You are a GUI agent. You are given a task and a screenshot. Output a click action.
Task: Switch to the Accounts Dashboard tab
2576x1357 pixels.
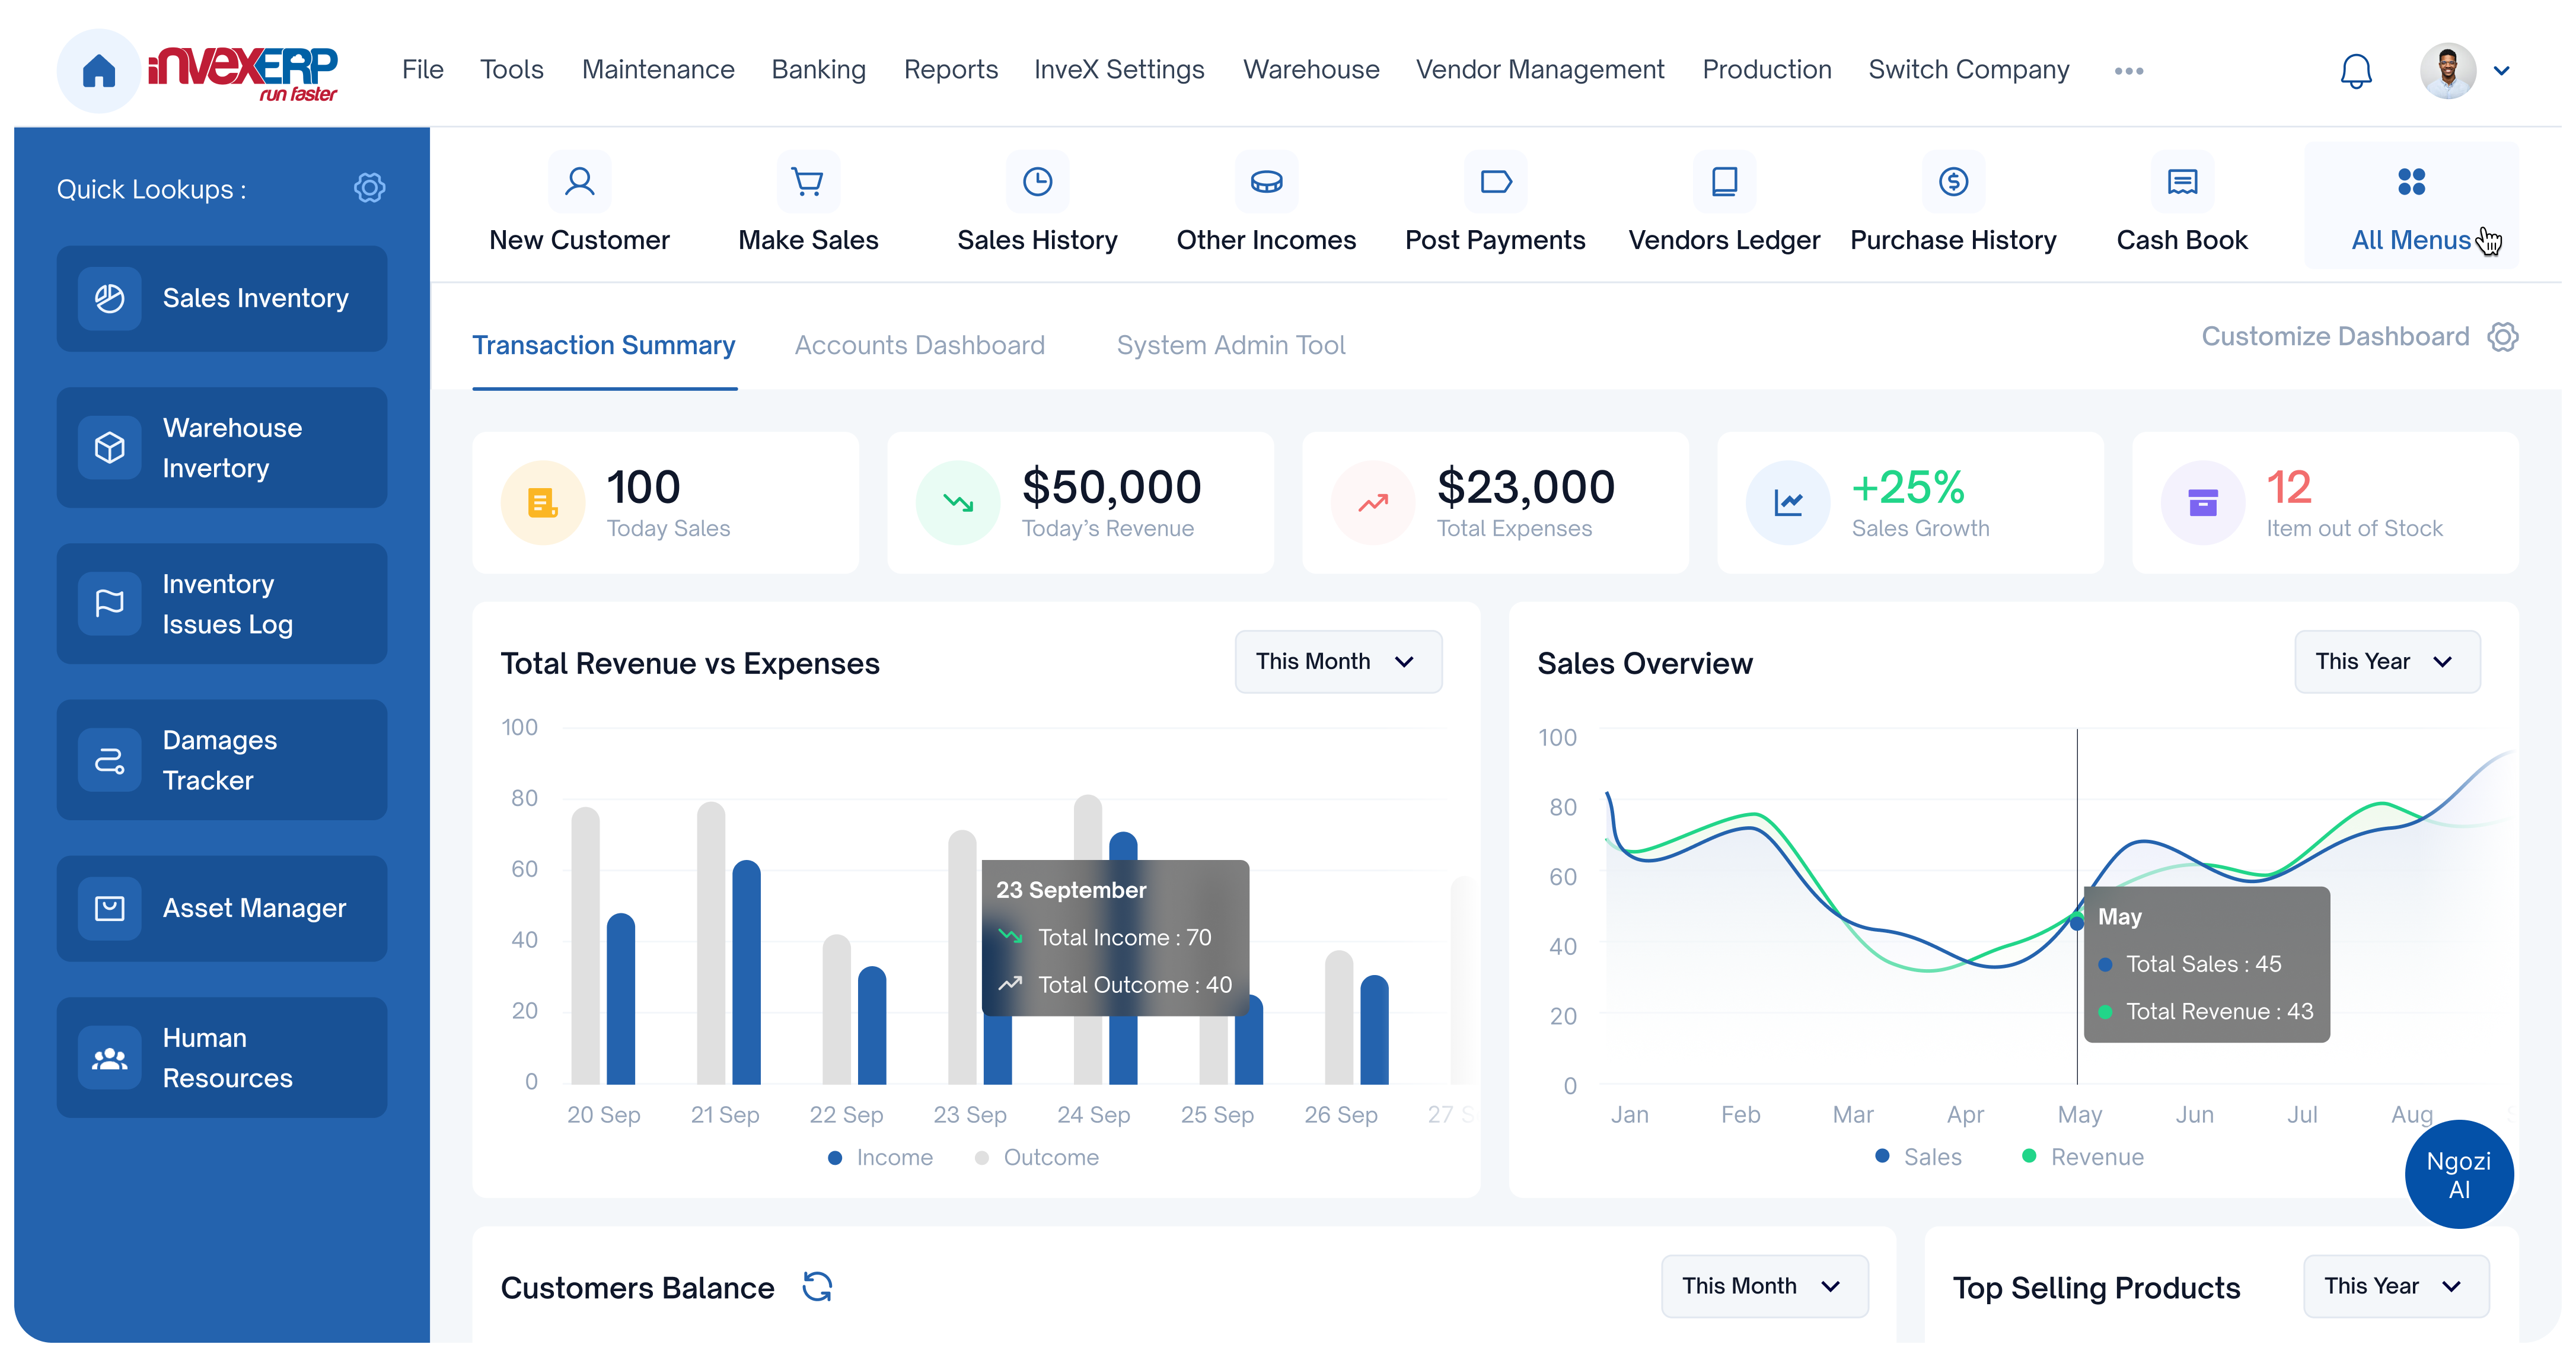point(919,345)
